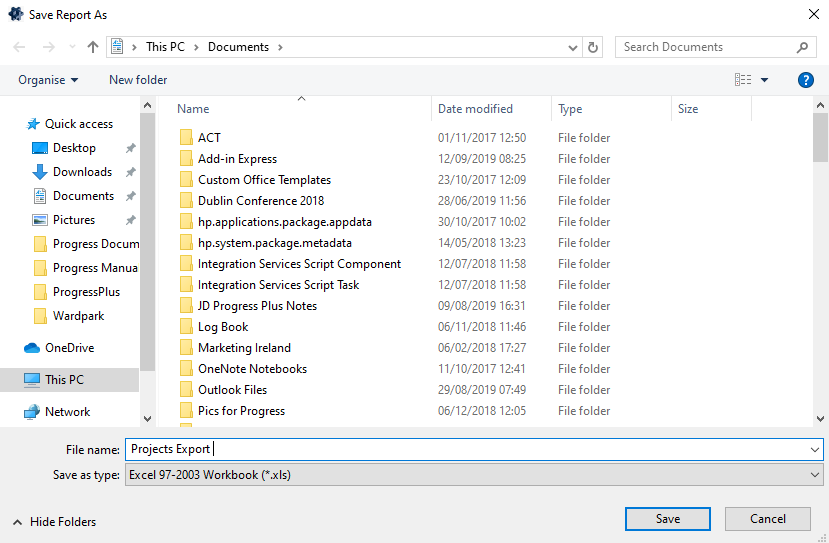Click the pin icon beside Pictures

pos(131,220)
